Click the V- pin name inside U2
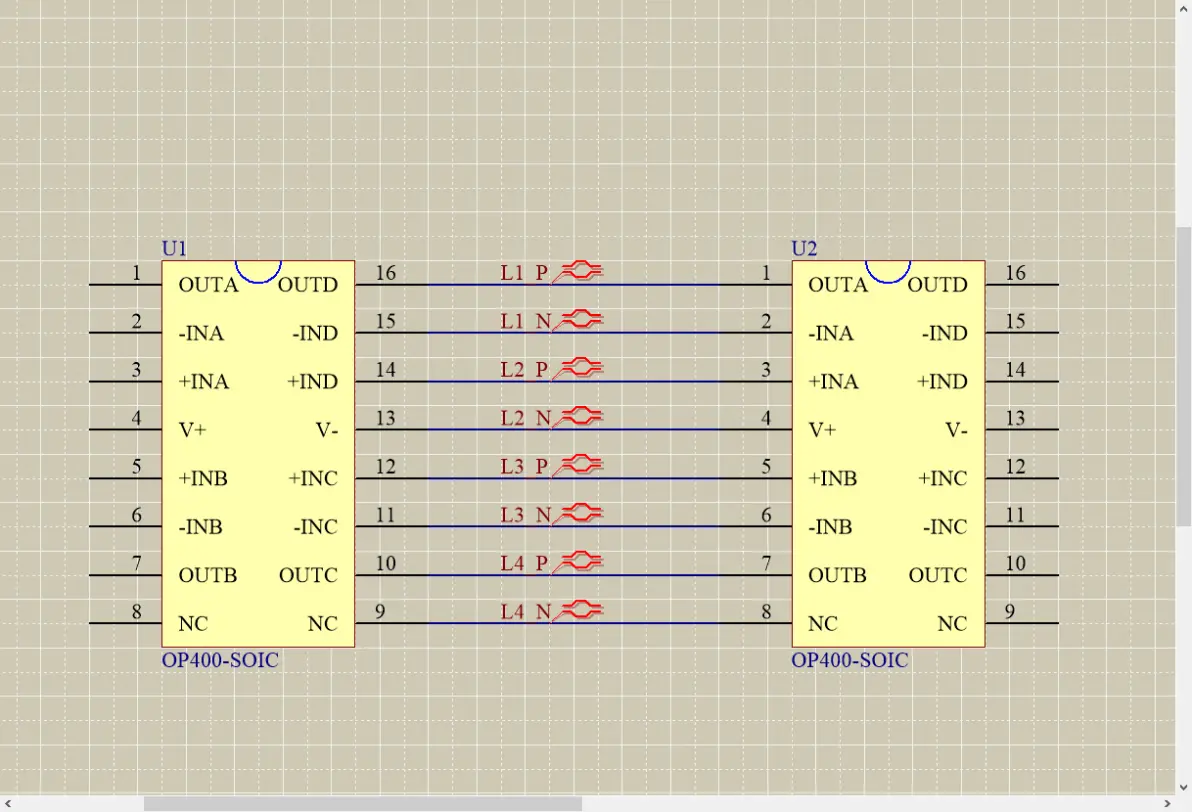Screen dimensions: 1192x812 point(956,430)
